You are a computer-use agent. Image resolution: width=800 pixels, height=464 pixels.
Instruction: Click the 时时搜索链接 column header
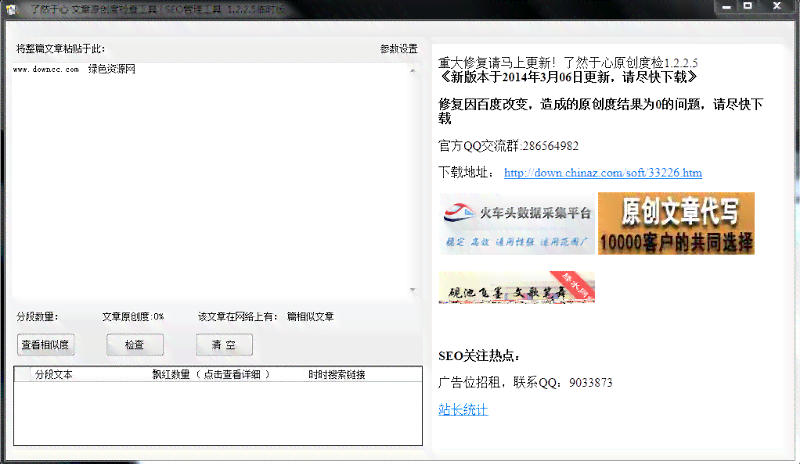[337, 374]
